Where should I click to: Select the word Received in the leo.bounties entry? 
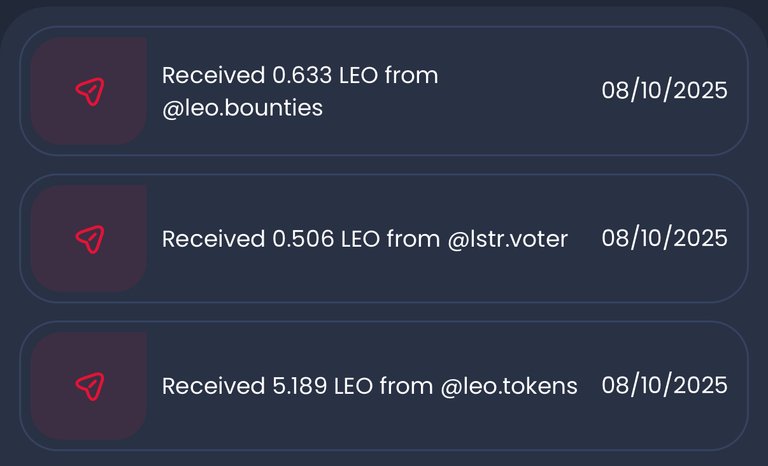coord(214,76)
